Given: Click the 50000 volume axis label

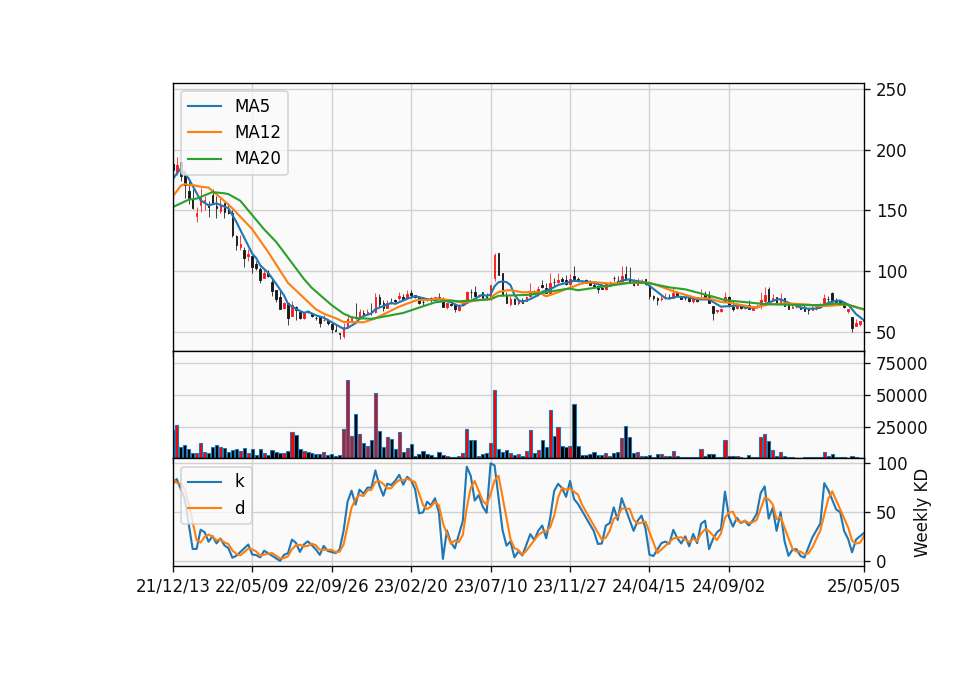Looking at the screenshot, I should [901, 396].
